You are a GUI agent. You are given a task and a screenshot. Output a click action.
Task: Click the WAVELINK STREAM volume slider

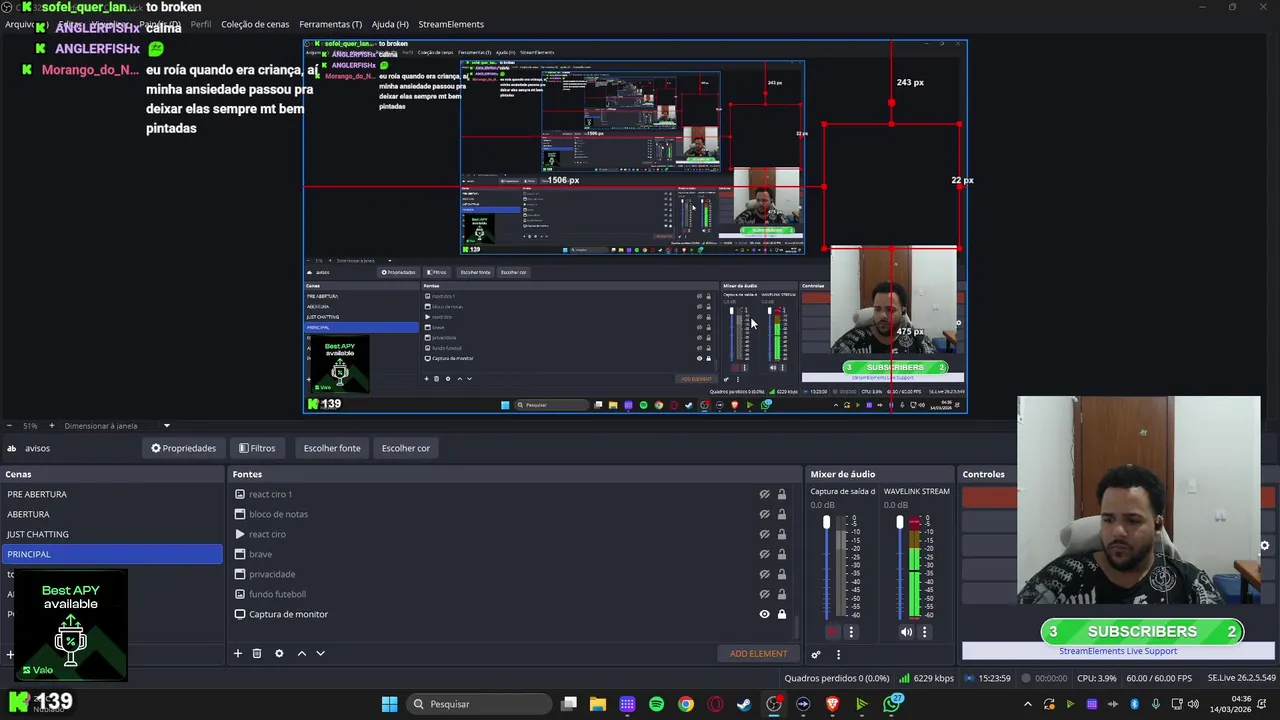[899, 567]
